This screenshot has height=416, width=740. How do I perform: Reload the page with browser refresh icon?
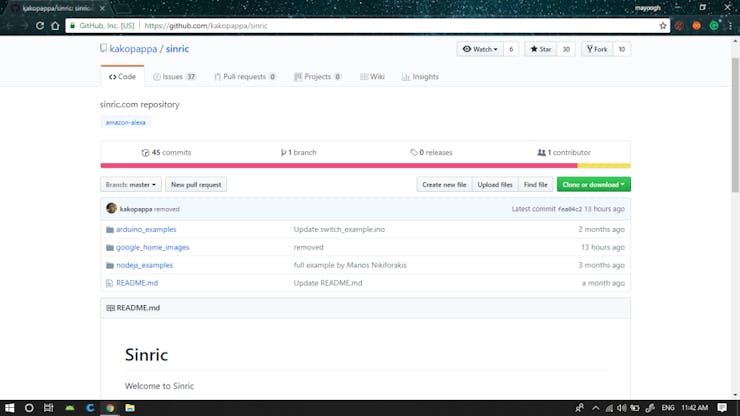[40, 25]
